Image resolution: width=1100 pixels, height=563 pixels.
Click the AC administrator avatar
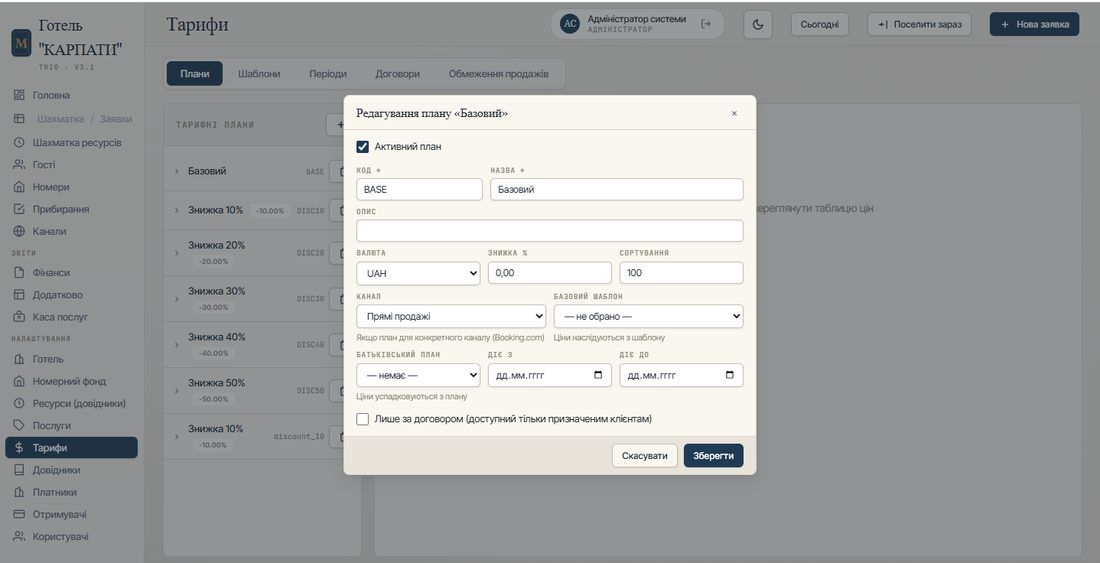(570, 24)
